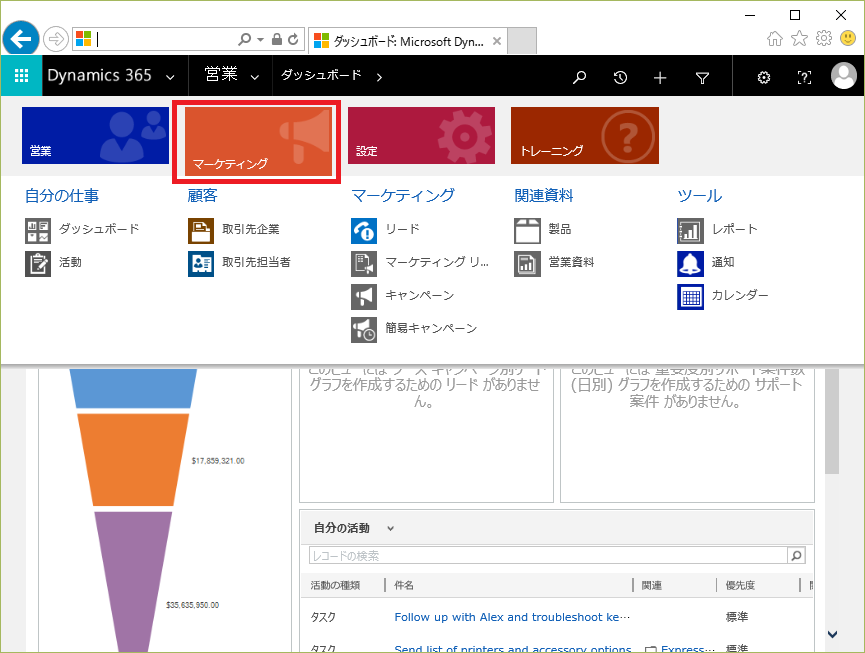The image size is (865, 653).
Task: Click the 営業資料 text link
Action: [x=571, y=263]
